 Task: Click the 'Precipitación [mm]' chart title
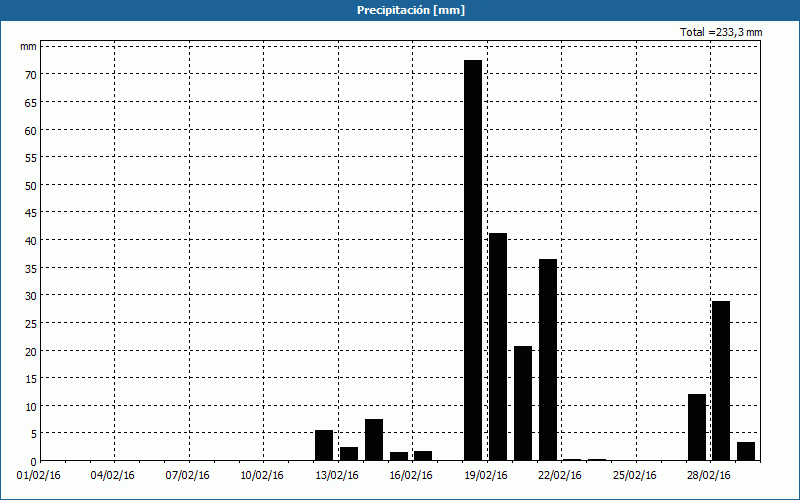point(411,10)
